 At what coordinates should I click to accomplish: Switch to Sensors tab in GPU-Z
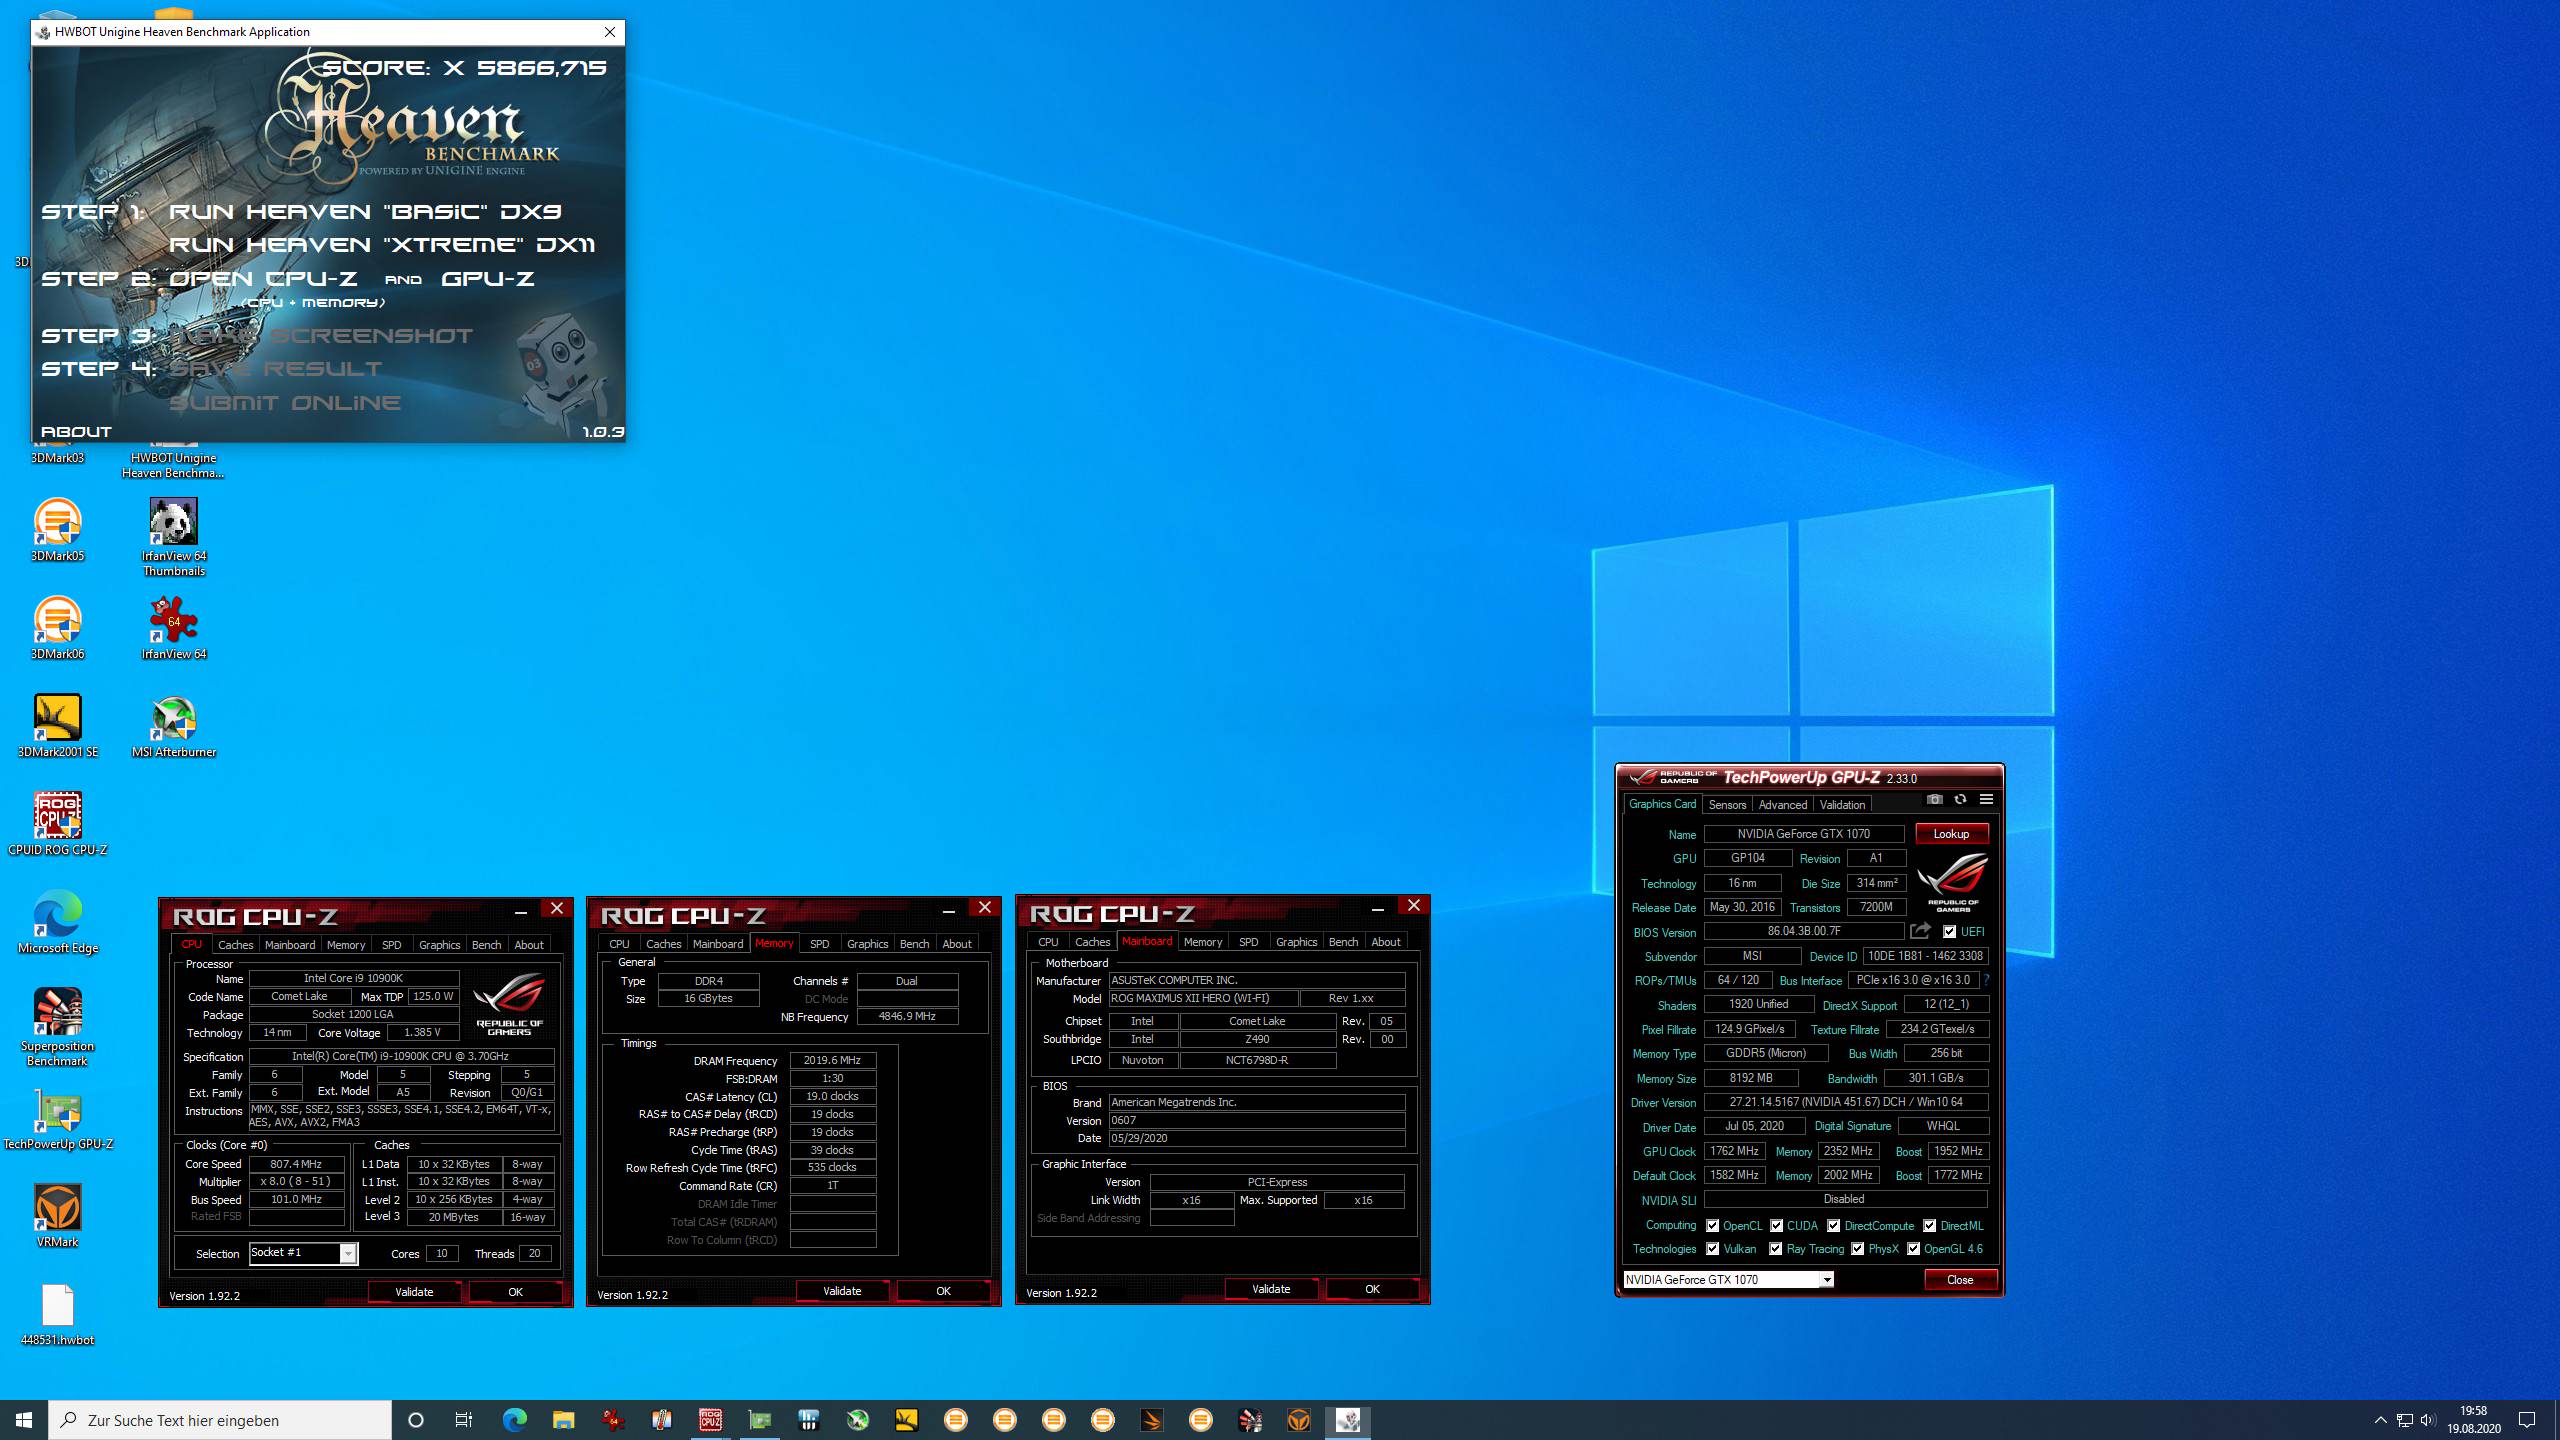click(1727, 805)
